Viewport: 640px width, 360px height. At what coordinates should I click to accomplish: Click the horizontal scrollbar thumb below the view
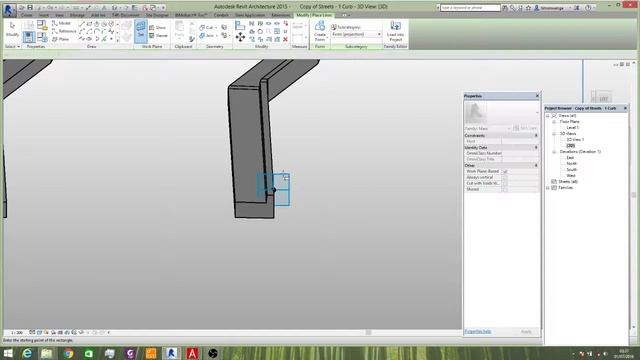point(369,333)
